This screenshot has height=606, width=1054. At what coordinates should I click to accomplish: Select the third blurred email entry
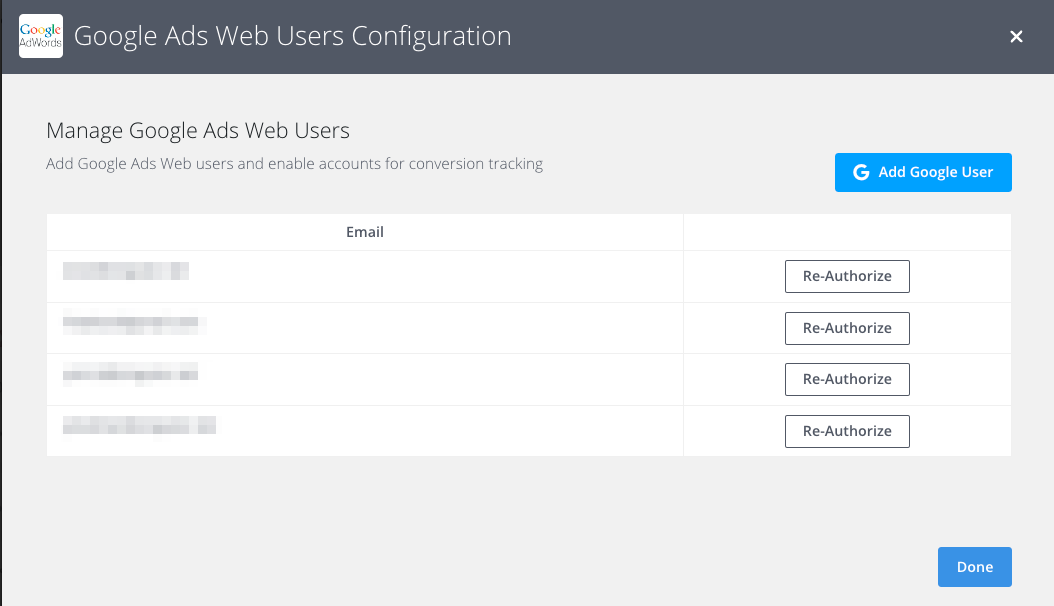click(x=130, y=374)
